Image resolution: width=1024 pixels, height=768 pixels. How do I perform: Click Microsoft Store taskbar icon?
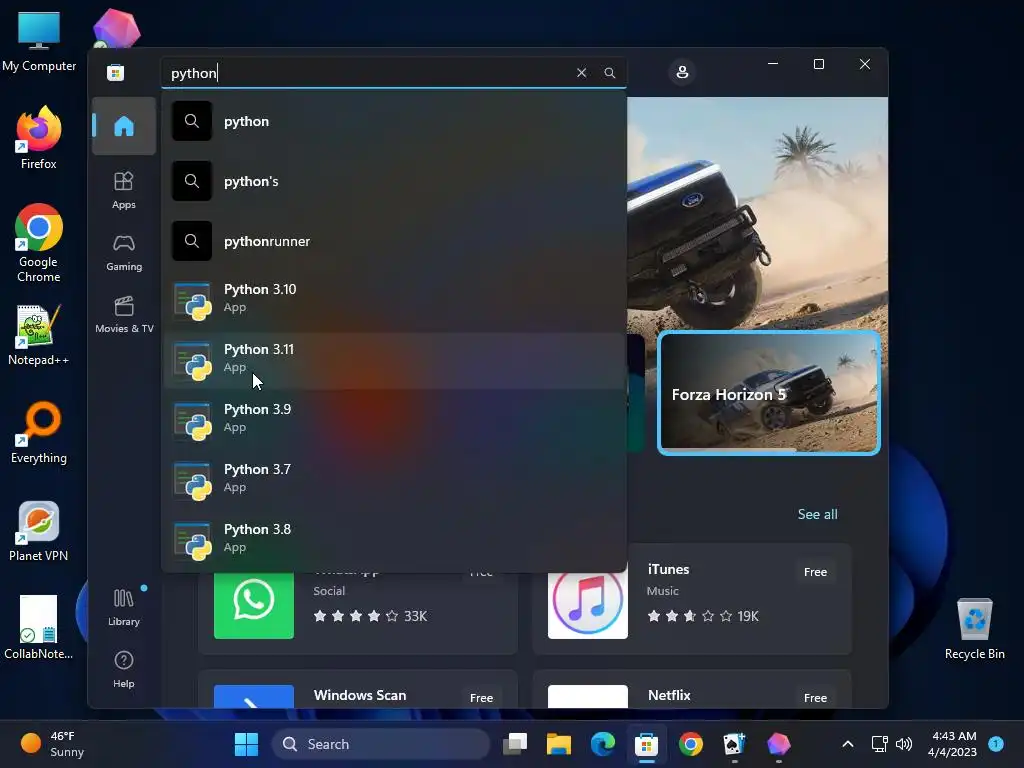[x=647, y=744]
